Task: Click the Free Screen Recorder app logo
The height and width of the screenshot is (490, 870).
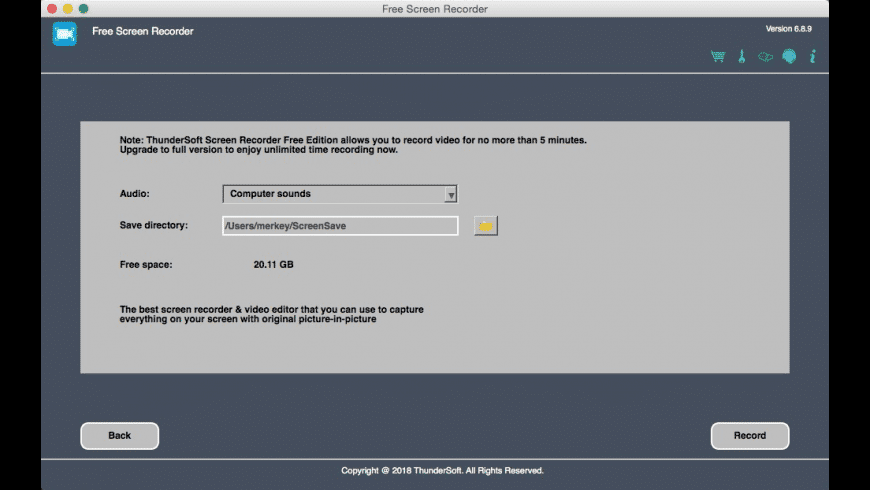Action: tap(65, 34)
